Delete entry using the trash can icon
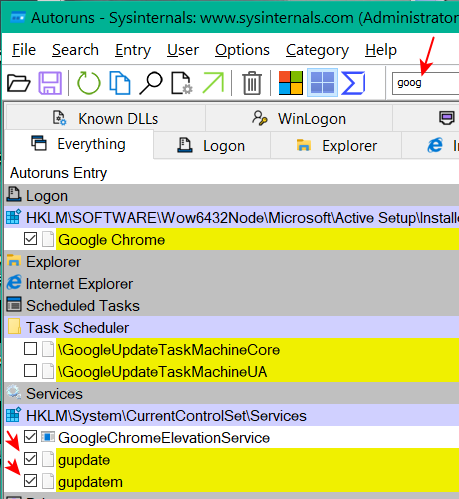The height and width of the screenshot is (499, 459). click(252, 83)
